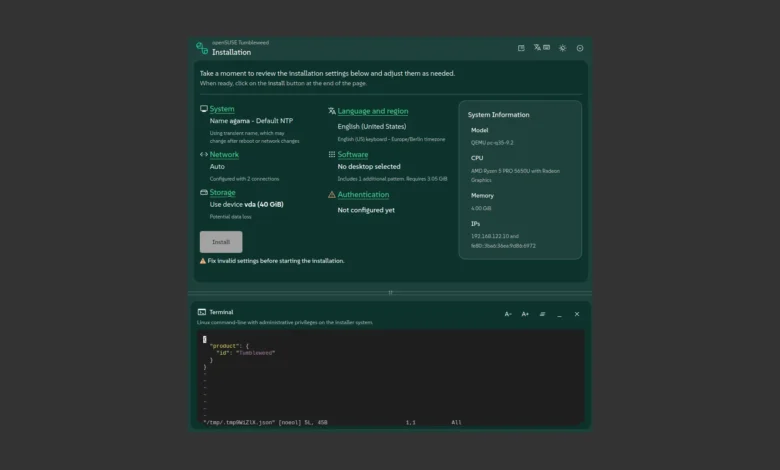
Task: Click 'Use device vda (40 GiB)' text
Action: [x=246, y=204]
